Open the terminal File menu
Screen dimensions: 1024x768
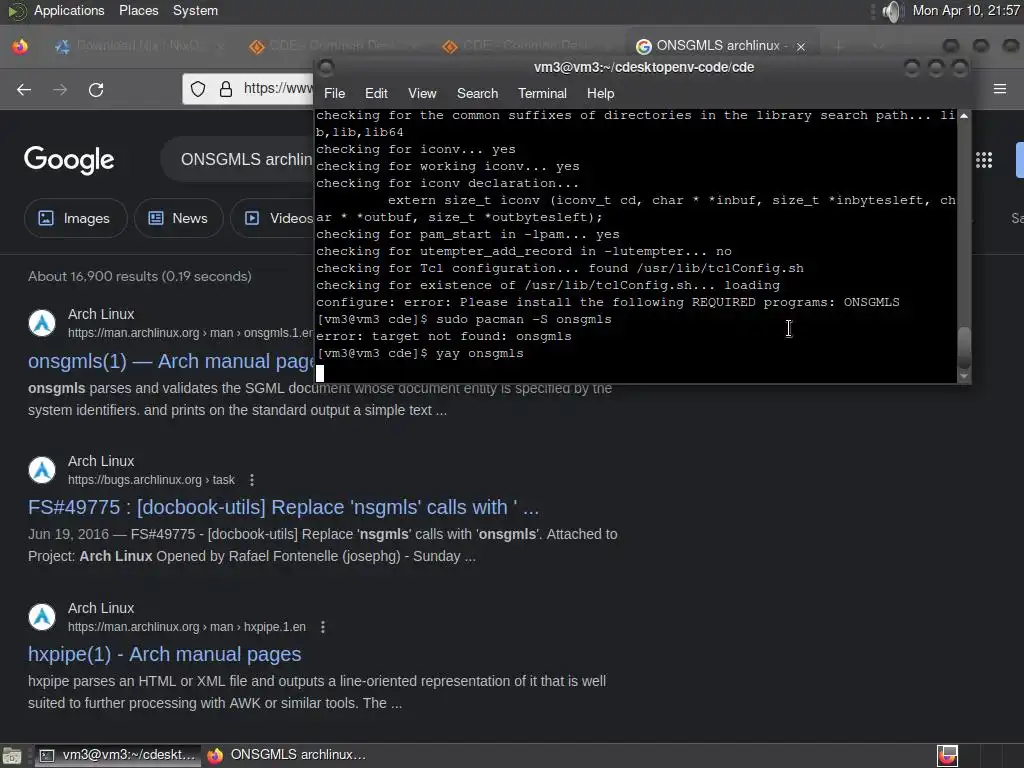pyautogui.click(x=334, y=93)
